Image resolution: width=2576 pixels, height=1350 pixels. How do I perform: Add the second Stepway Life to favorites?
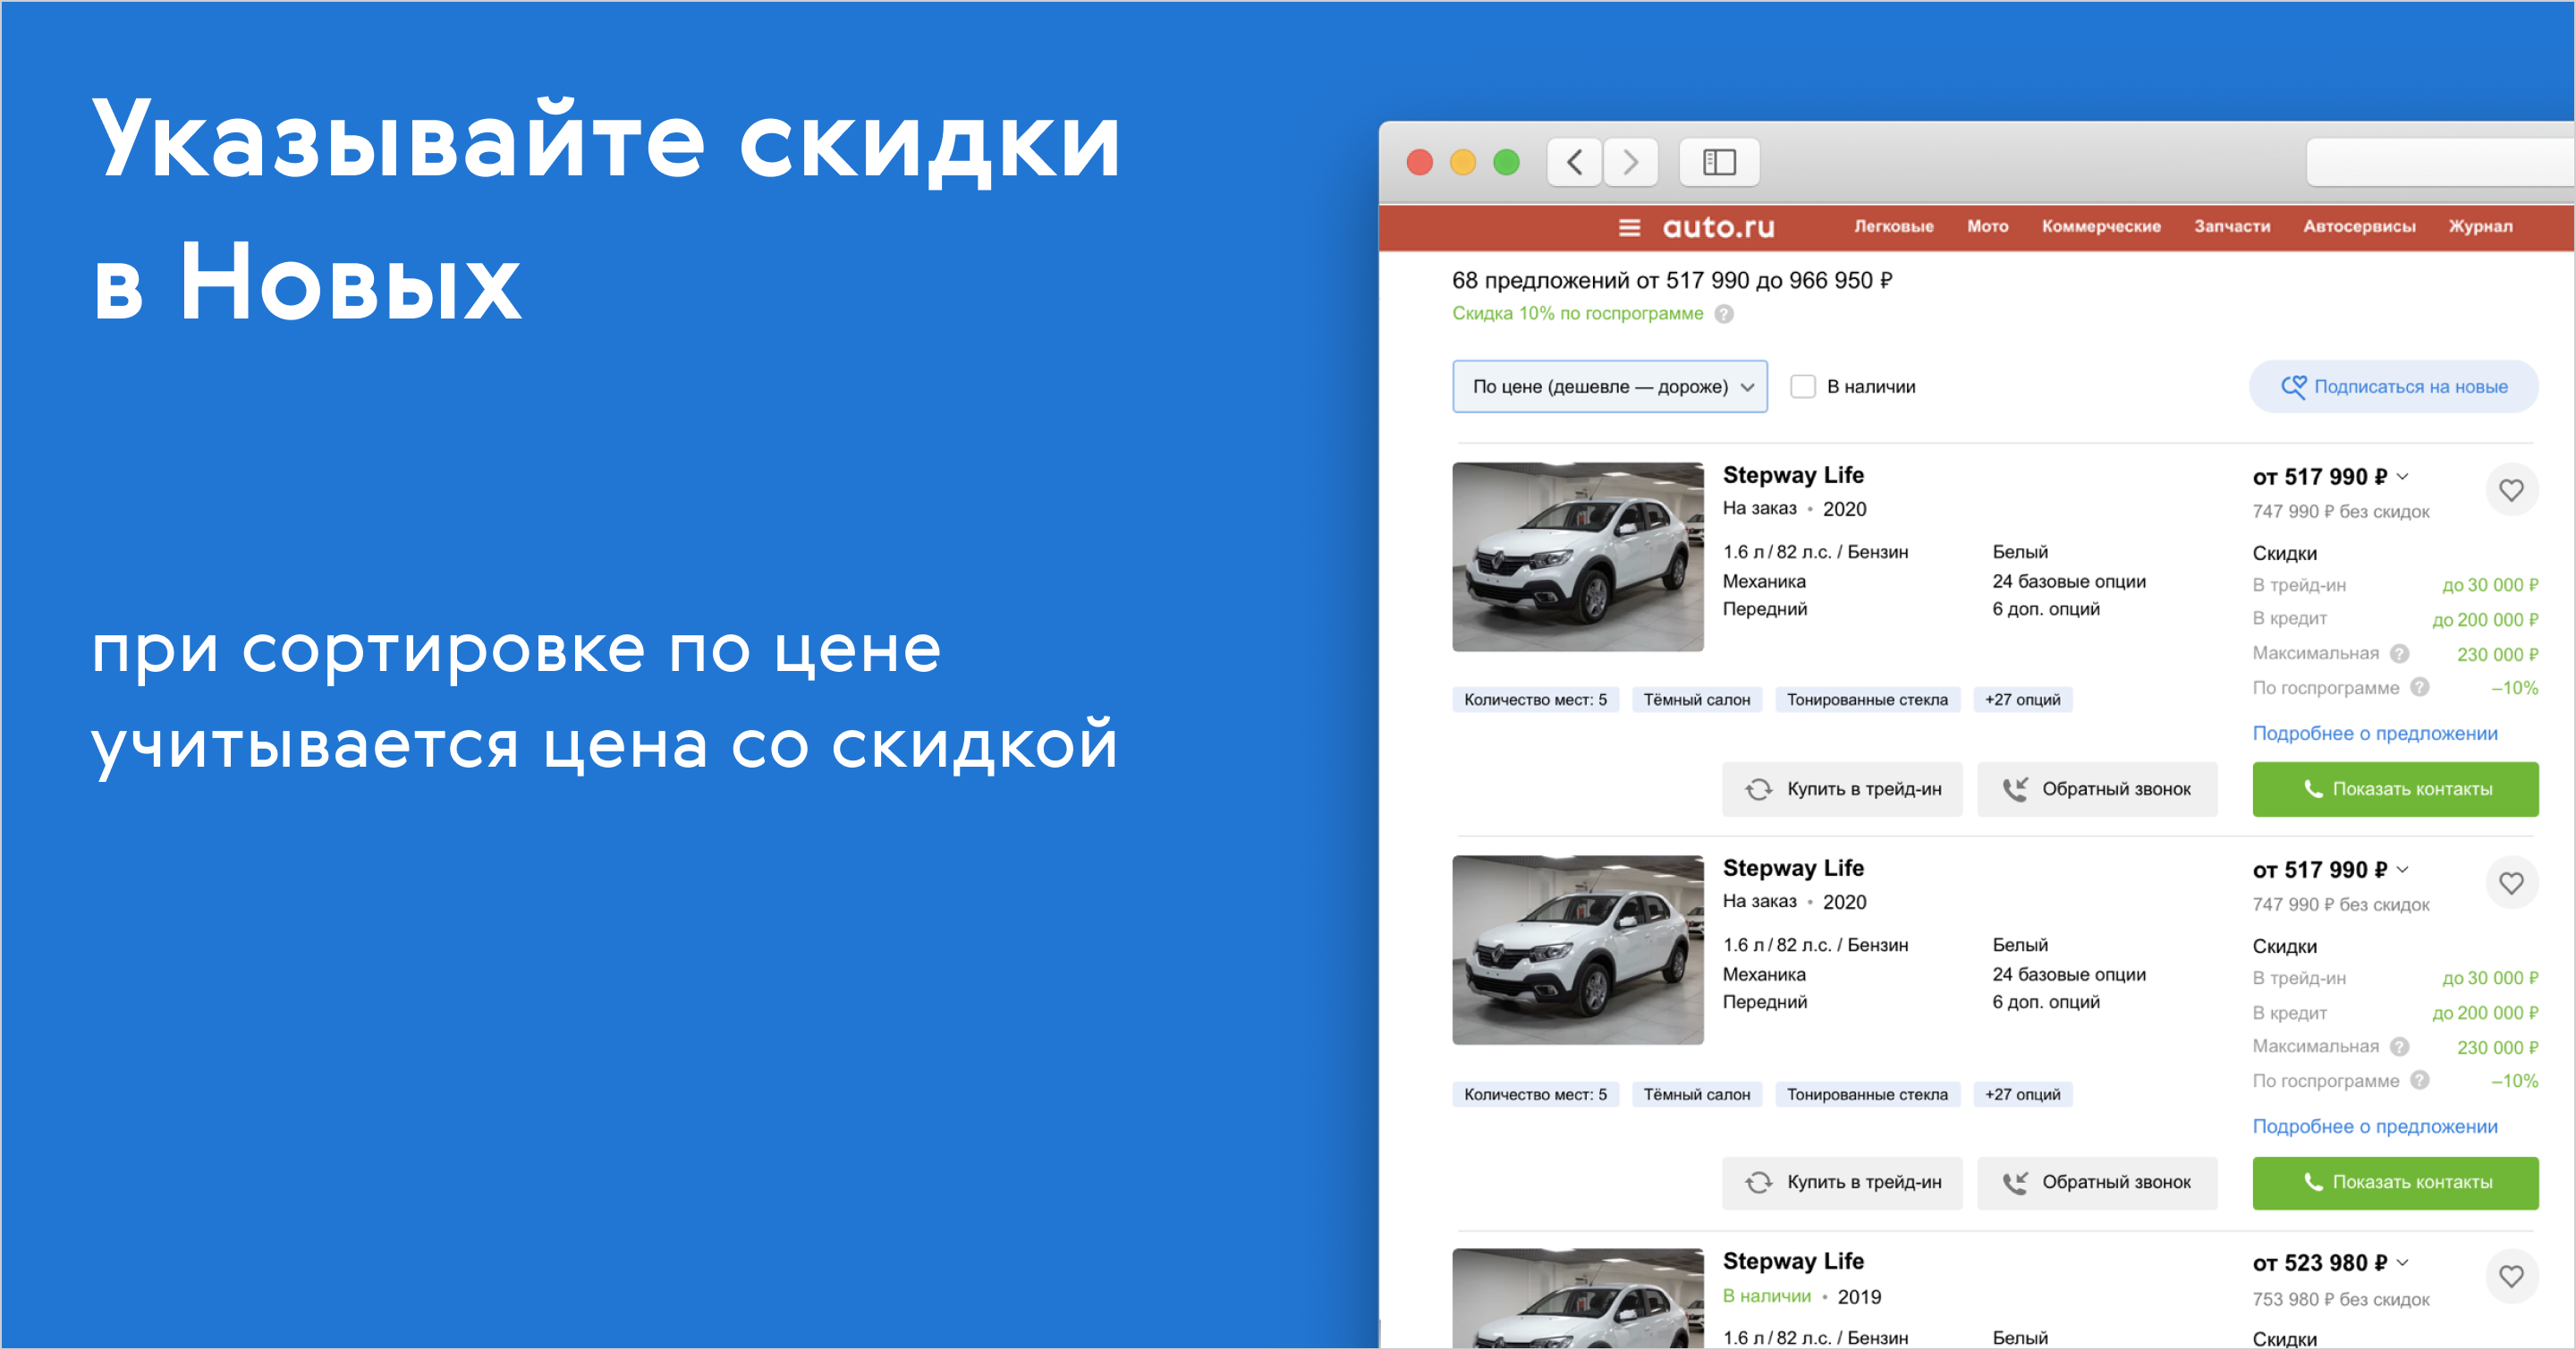click(2511, 883)
